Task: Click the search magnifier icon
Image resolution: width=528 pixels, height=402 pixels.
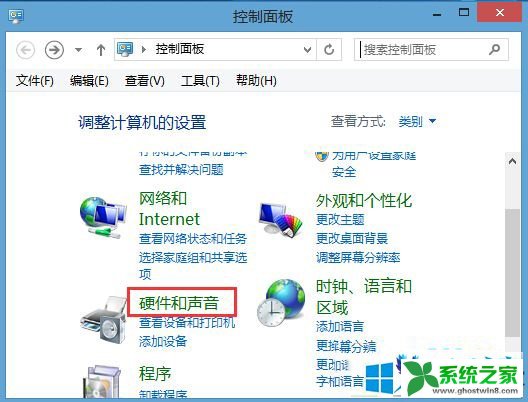Action: 494,49
